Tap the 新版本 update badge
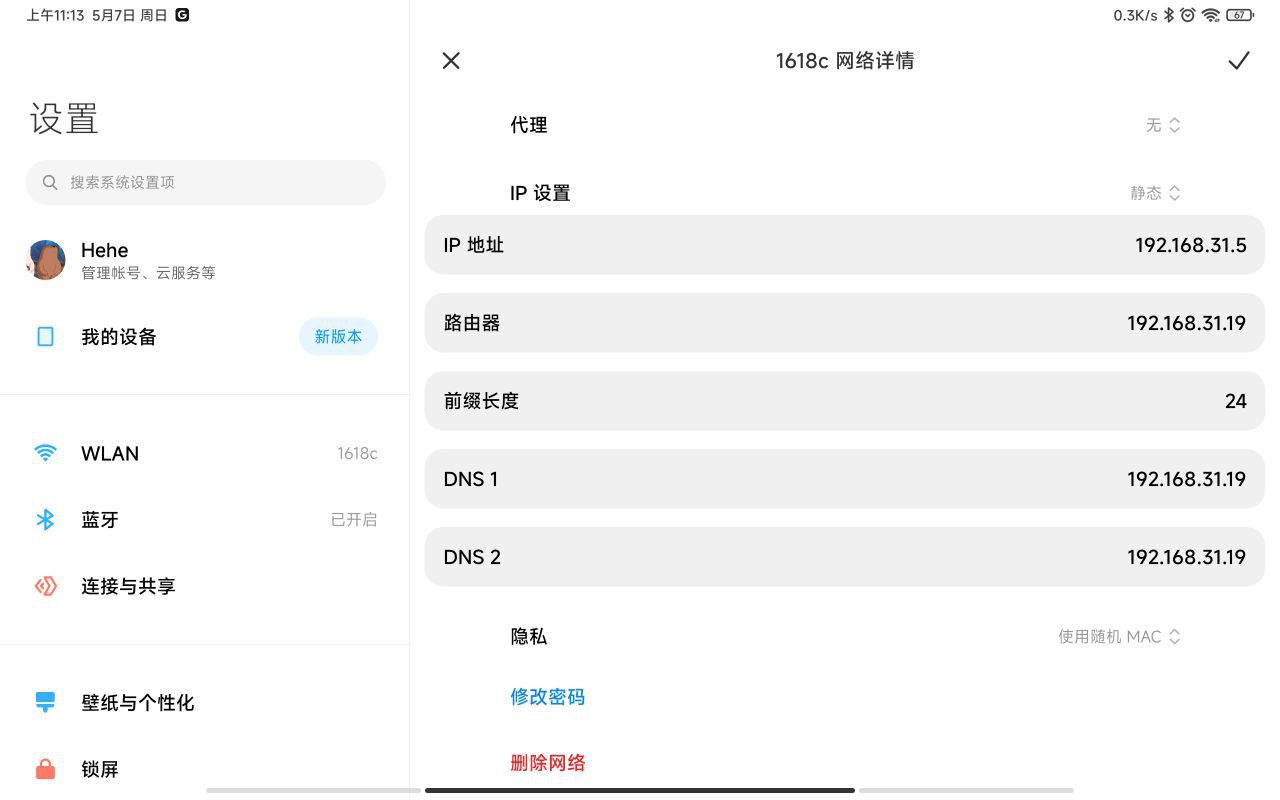This screenshot has height=800, width=1280. (x=338, y=337)
